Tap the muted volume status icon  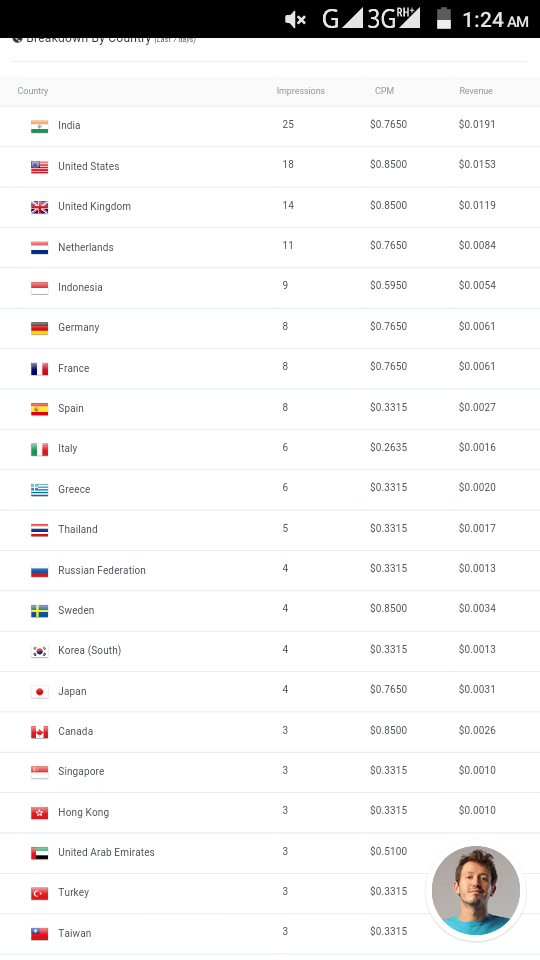[295, 20]
